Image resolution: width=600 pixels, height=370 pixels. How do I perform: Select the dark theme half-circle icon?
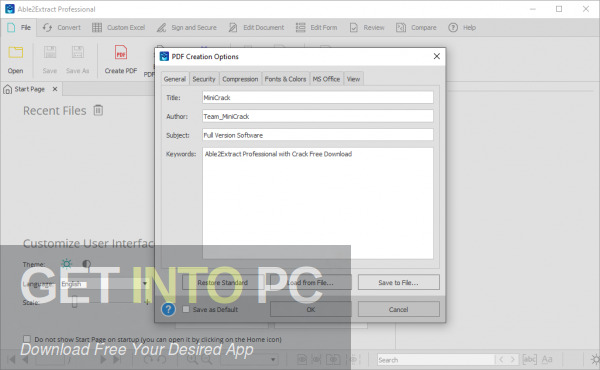pos(86,264)
